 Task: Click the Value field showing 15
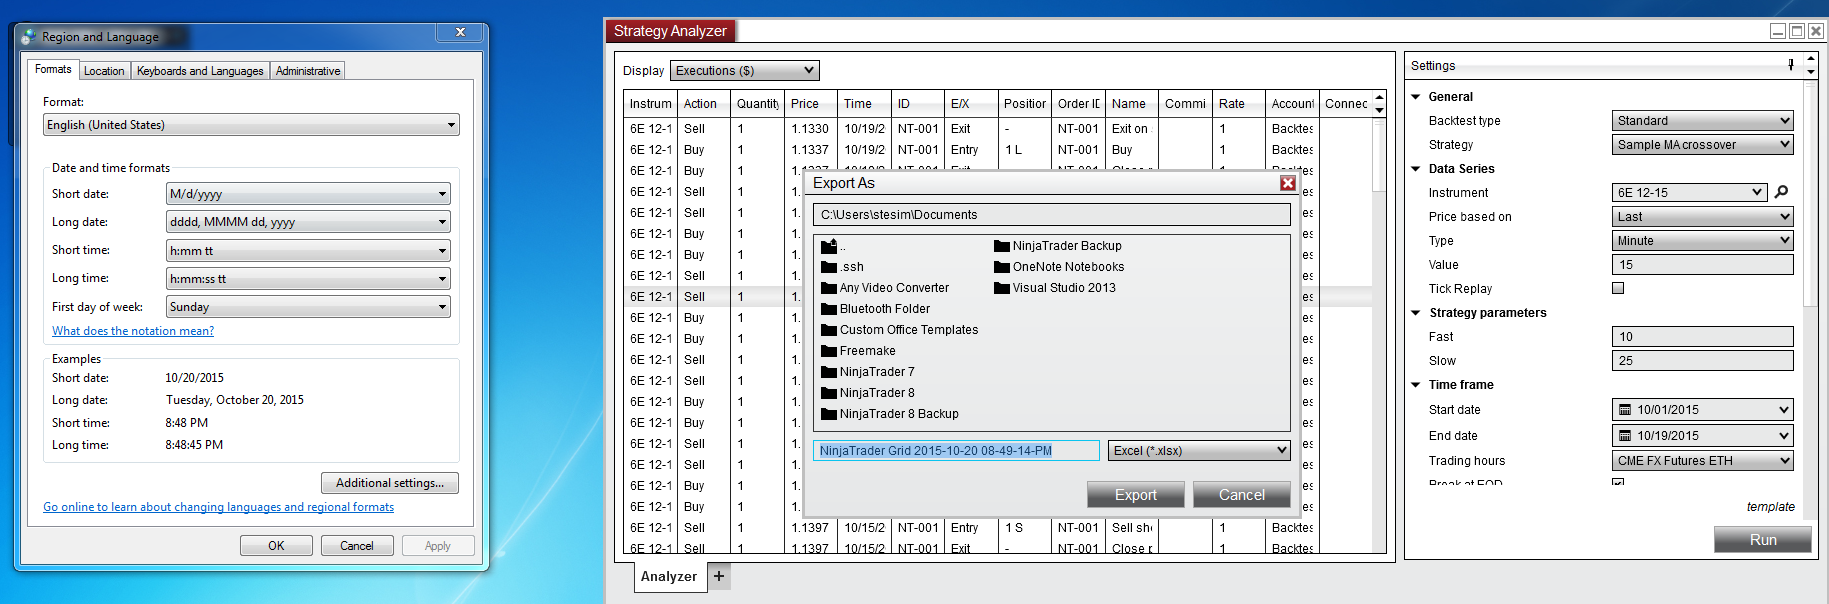point(1702,265)
